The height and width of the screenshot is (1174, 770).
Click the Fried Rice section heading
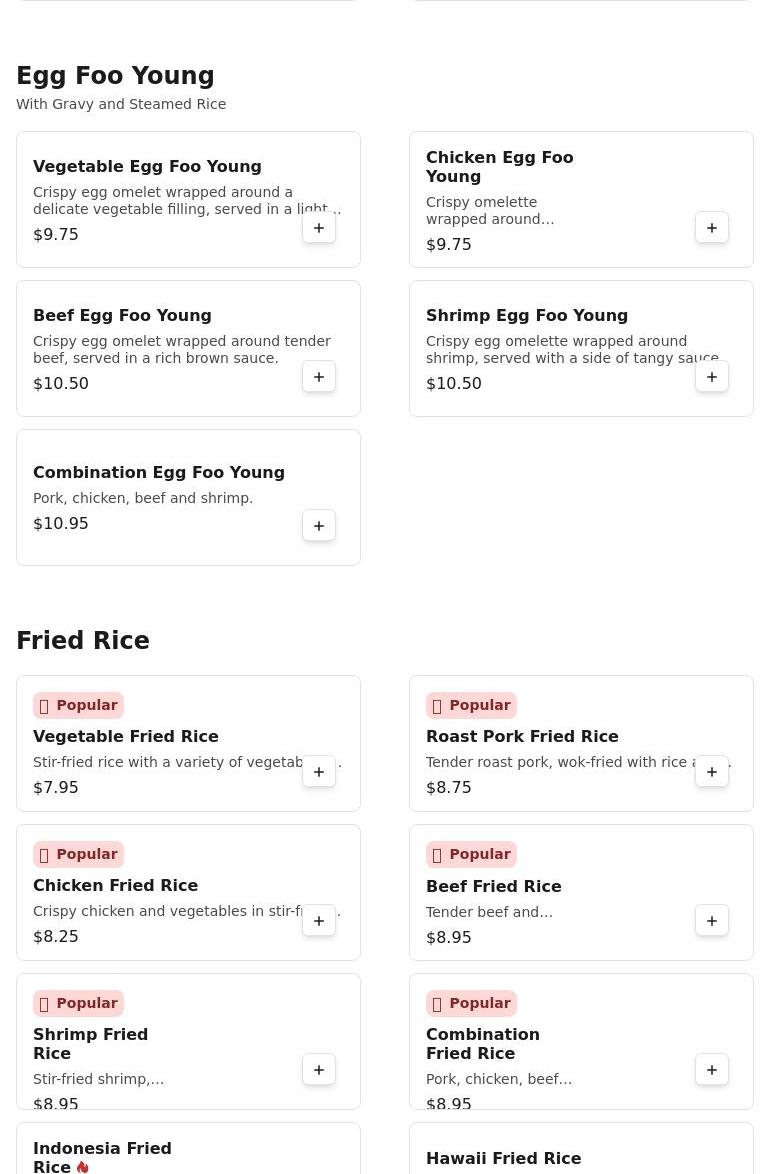coord(83,641)
